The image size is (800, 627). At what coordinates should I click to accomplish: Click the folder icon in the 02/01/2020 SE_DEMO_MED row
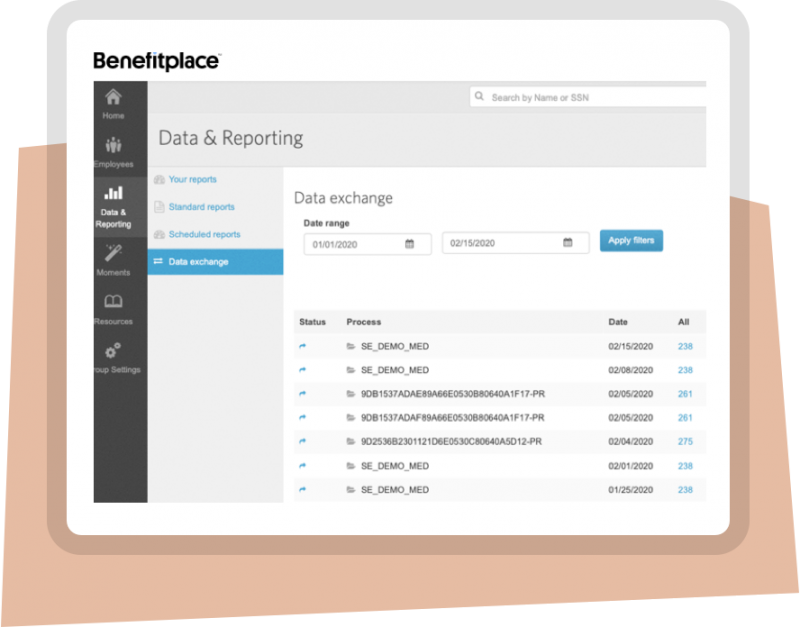[x=351, y=466]
